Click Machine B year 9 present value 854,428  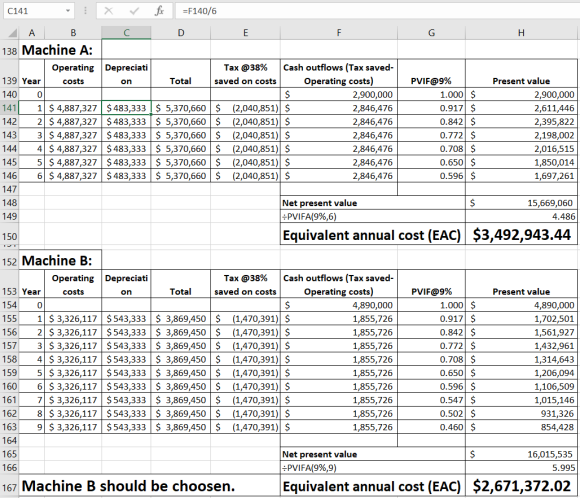[521, 427]
